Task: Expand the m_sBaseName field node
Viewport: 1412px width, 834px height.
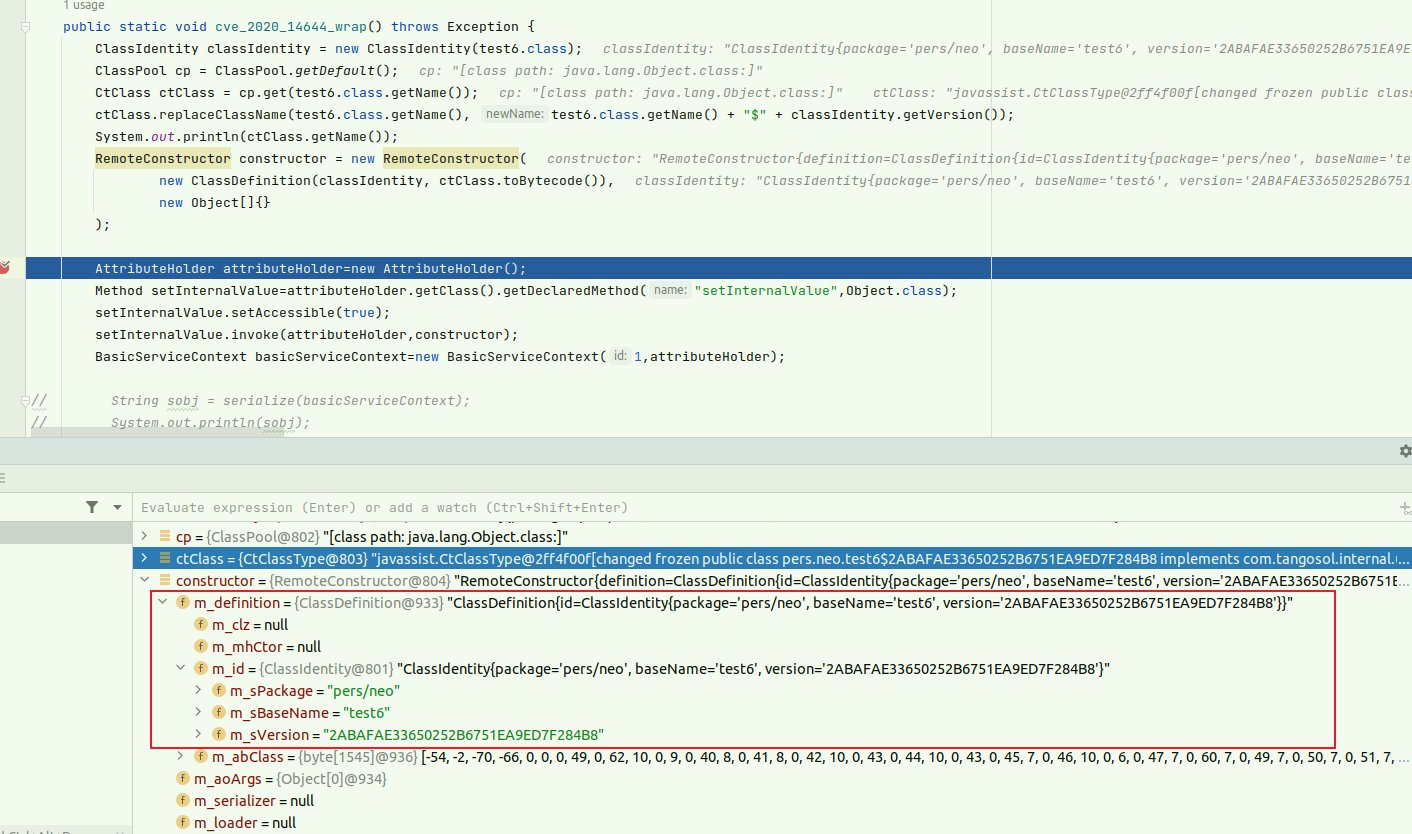Action: click(200, 712)
